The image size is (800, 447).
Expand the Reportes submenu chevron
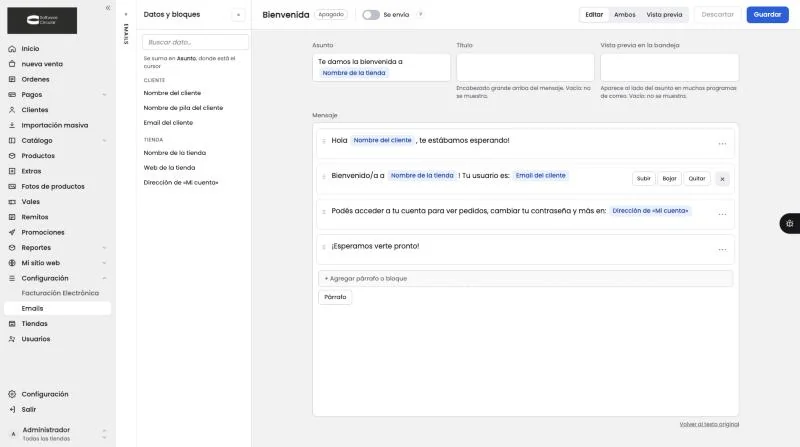[104, 248]
